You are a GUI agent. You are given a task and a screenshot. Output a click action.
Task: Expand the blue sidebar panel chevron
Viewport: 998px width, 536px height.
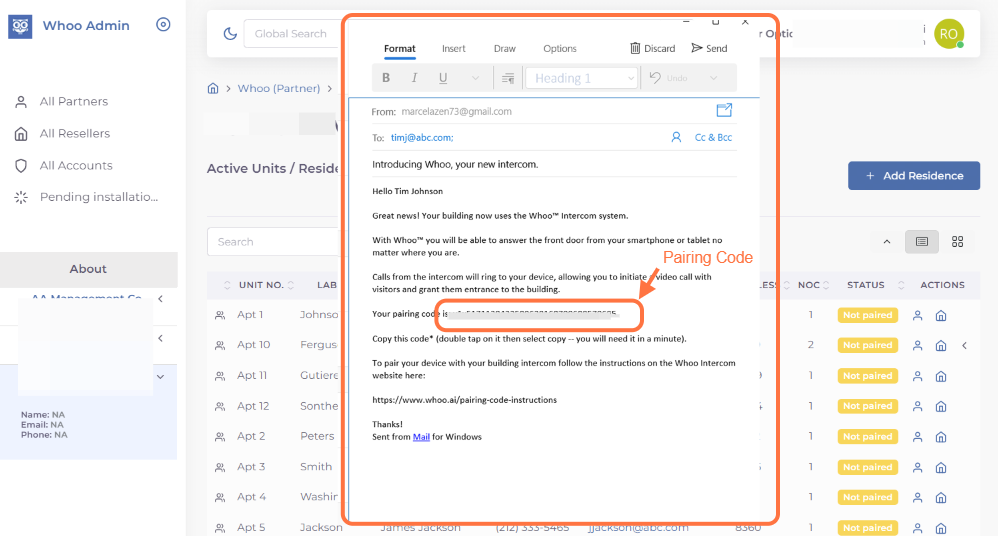tap(160, 377)
